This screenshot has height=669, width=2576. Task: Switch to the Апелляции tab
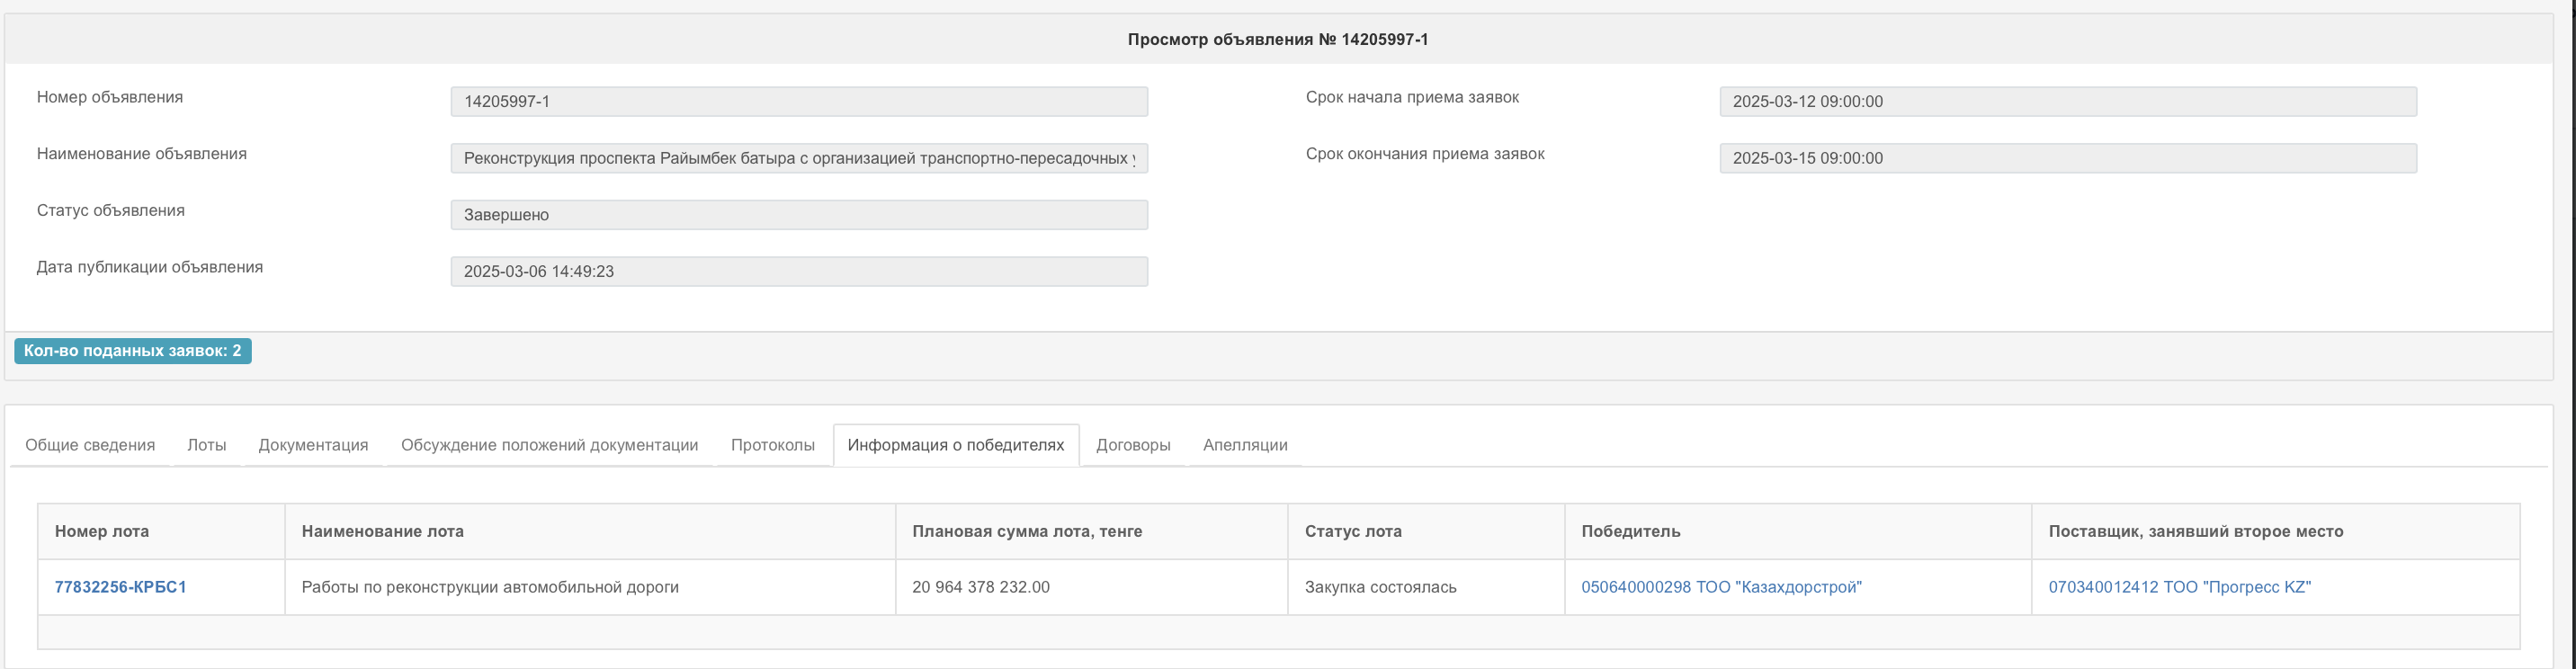click(x=1245, y=445)
